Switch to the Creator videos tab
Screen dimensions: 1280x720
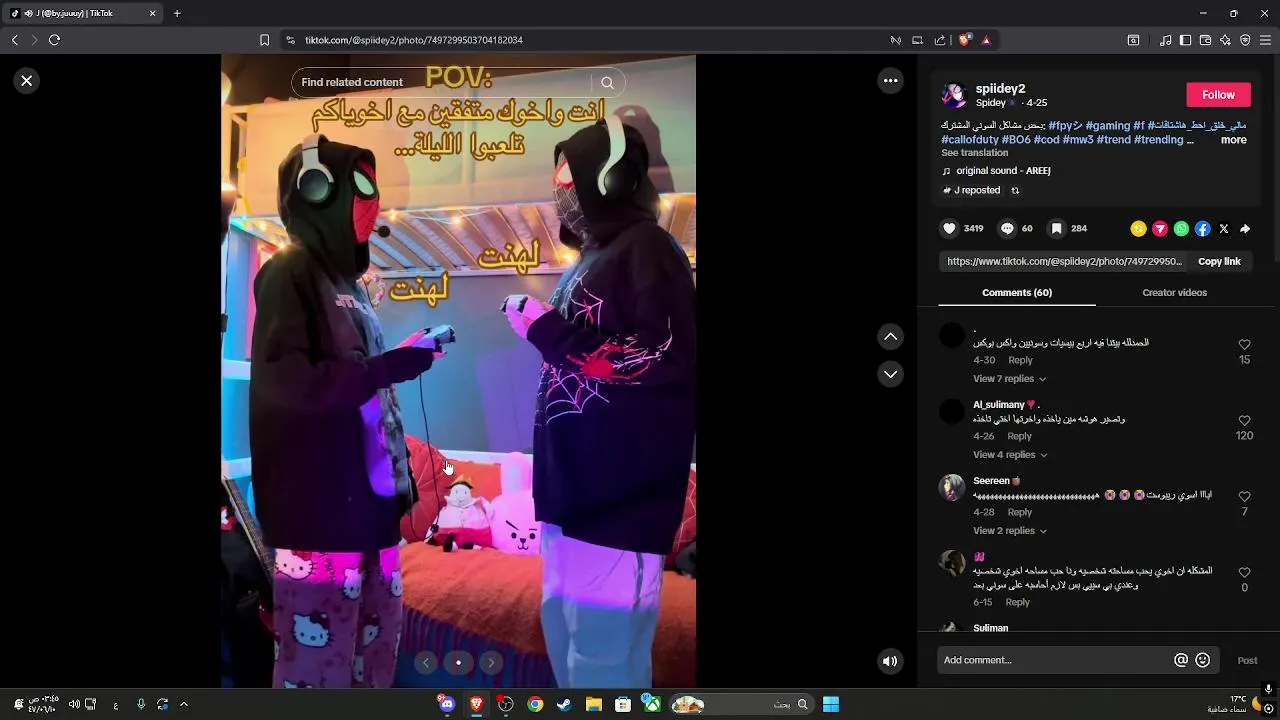tap(1174, 293)
